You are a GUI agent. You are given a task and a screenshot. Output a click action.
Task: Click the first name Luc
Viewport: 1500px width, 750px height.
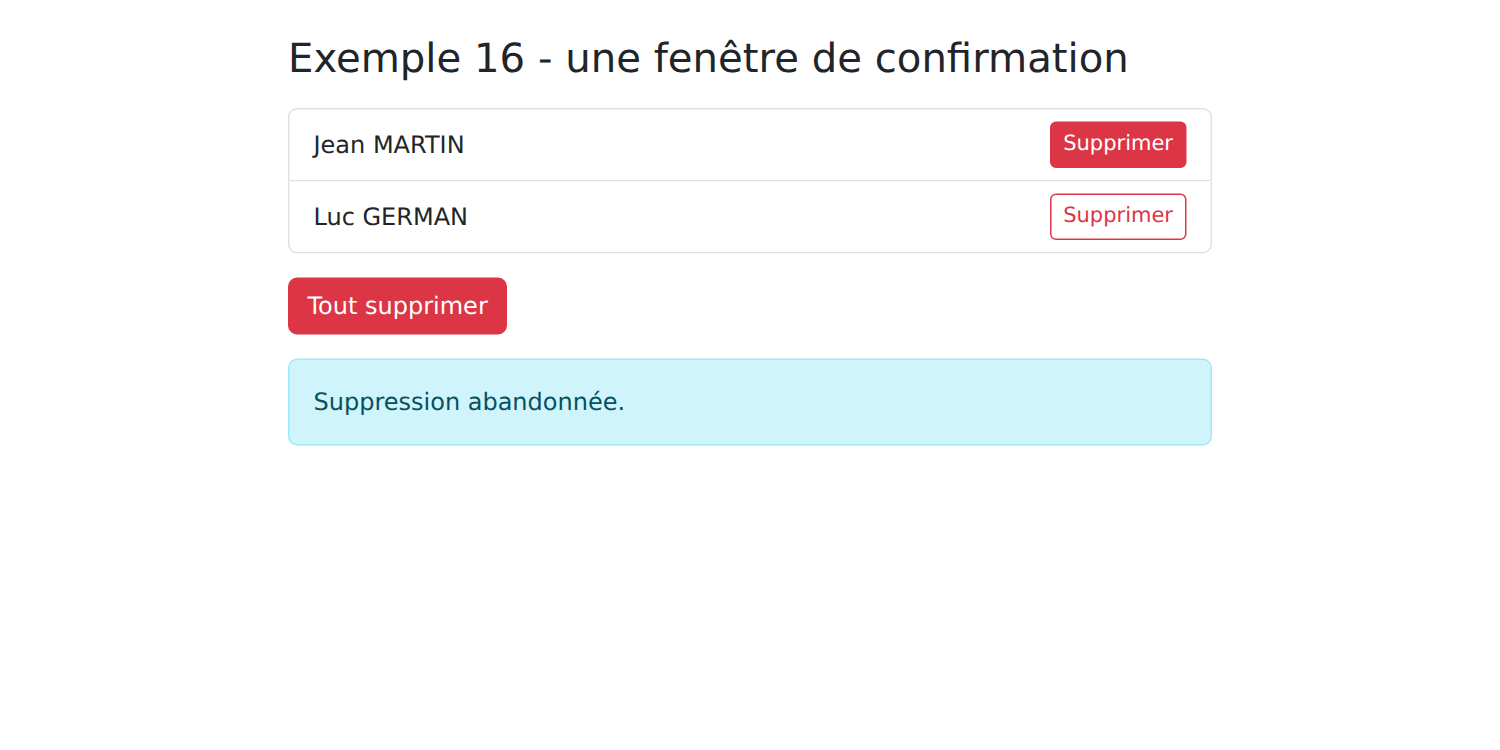pyautogui.click(x=334, y=217)
